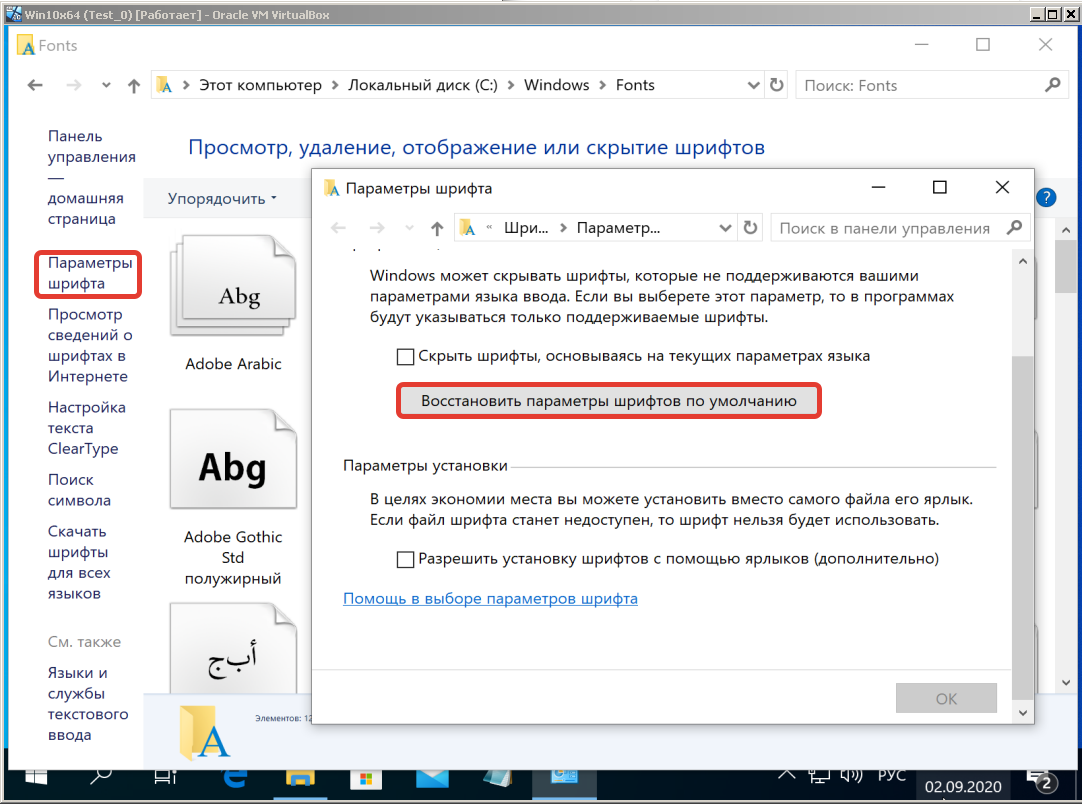
Task: Click the 'Локальный диск (C:)' breadcrumb
Action: point(422,85)
